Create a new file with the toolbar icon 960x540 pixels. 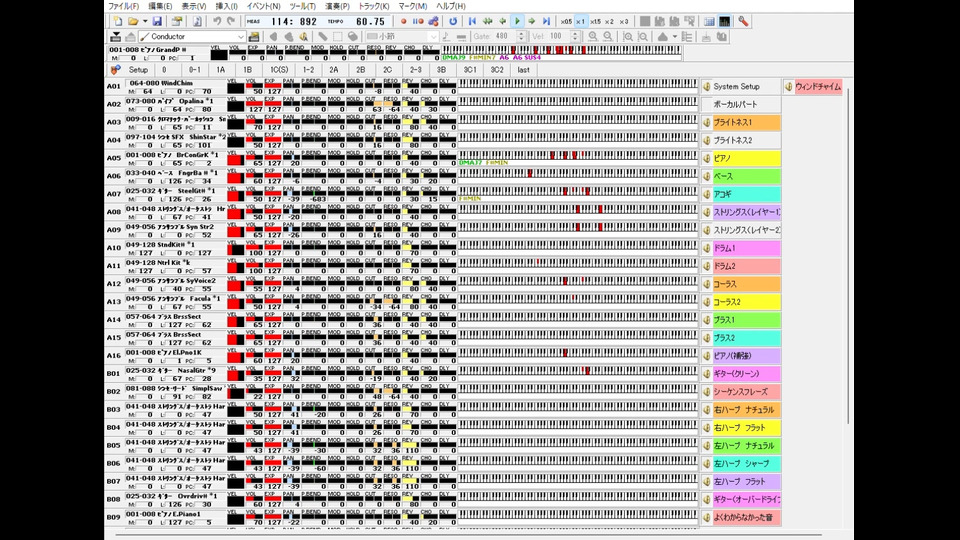tap(118, 21)
